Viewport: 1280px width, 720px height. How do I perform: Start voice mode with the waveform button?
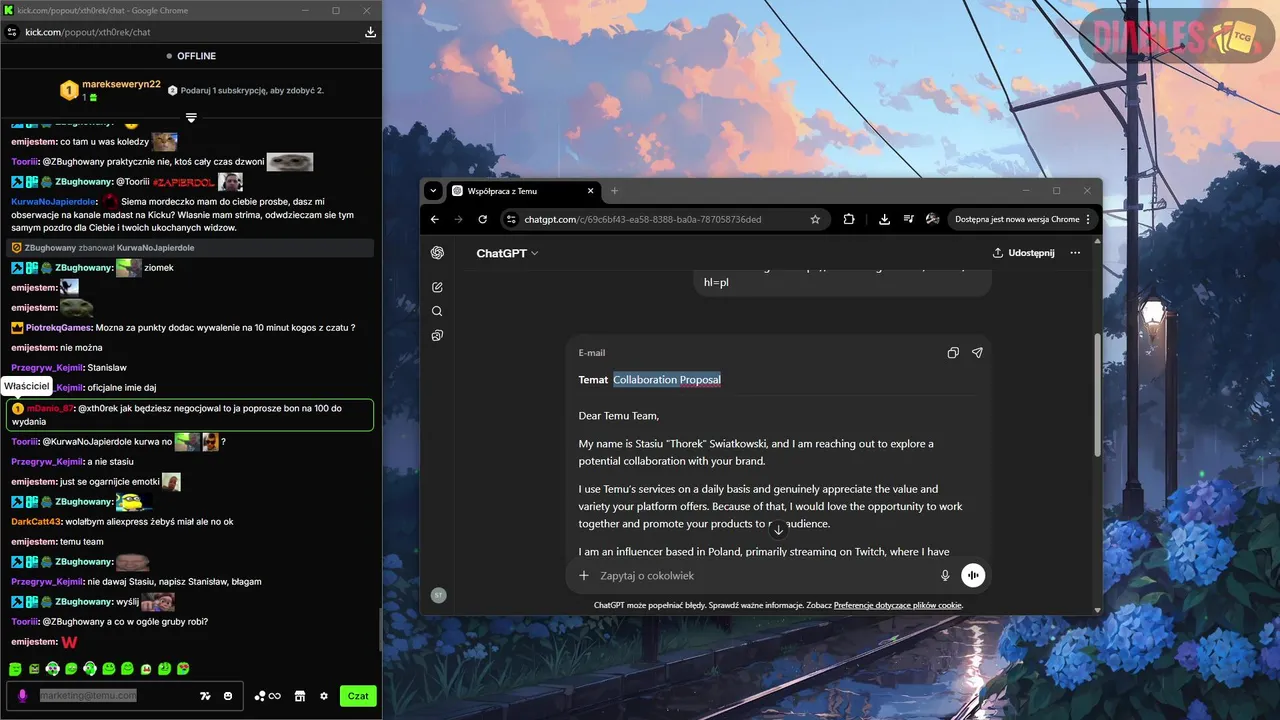click(x=973, y=575)
